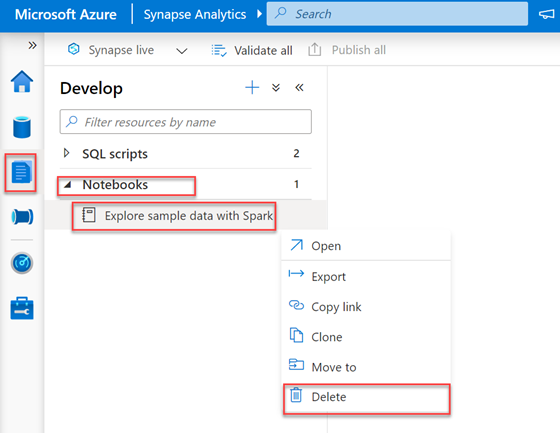Open the Synapse live mode dropdown

(182, 51)
